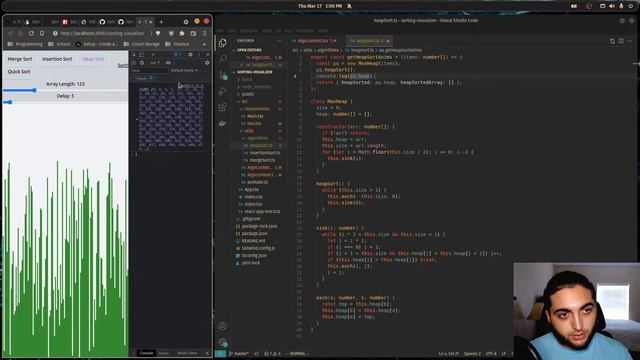
Task: Click the console Filter input field
Action: coord(149,70)
